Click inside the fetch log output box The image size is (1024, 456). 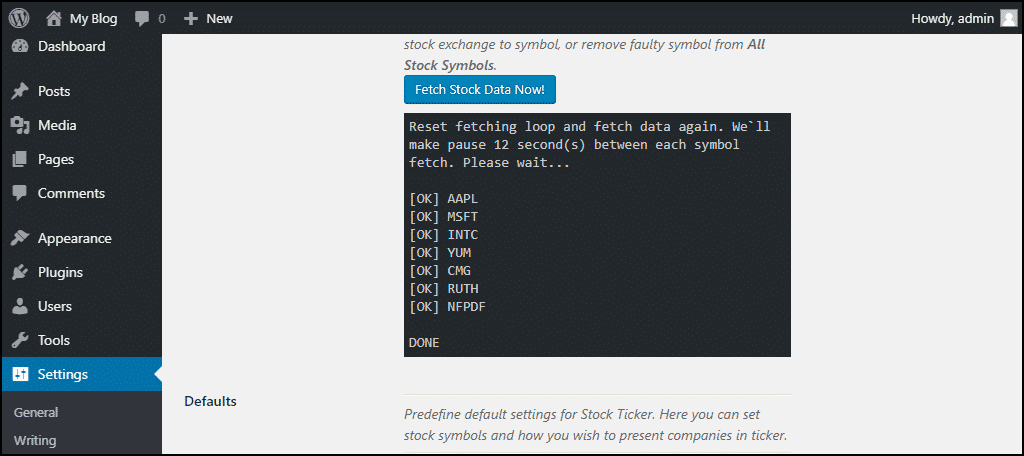pyautogui.click(x=598, y=235)
